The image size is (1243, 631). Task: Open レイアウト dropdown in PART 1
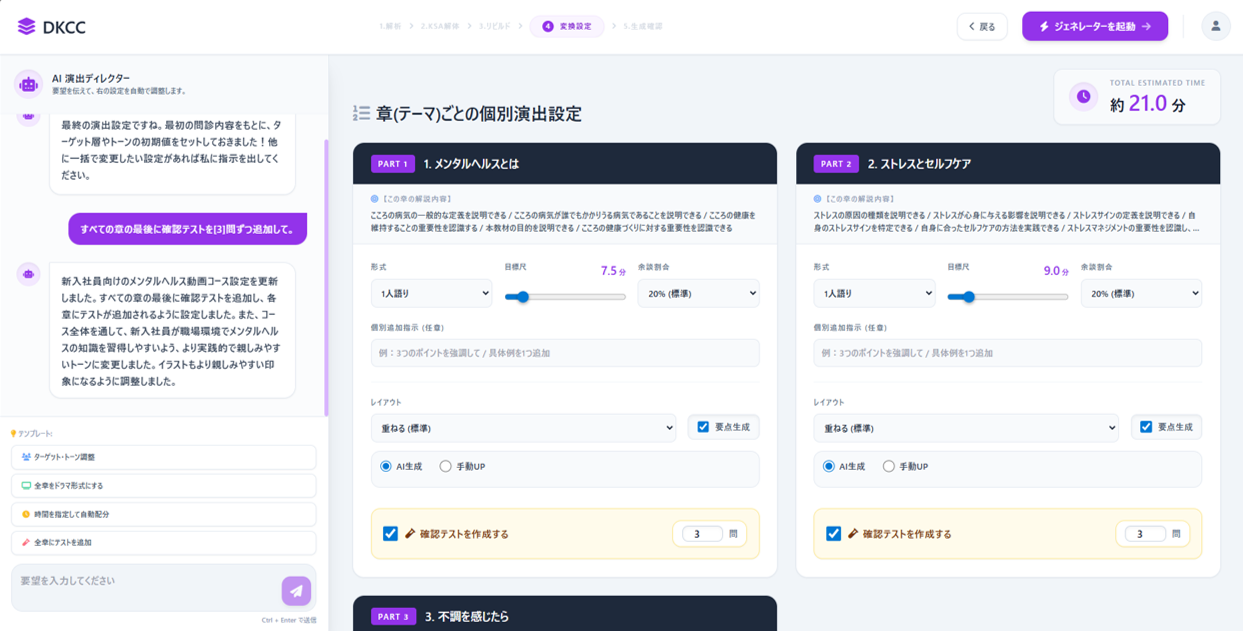(523, 428)
